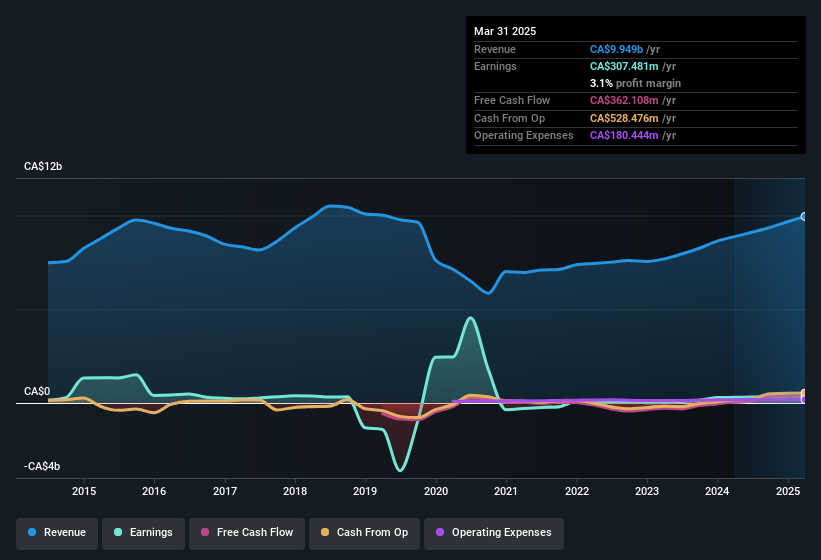Click the -CA$4b y-axis label
This screenshot has height=560, width=821.
pos(42,466)
